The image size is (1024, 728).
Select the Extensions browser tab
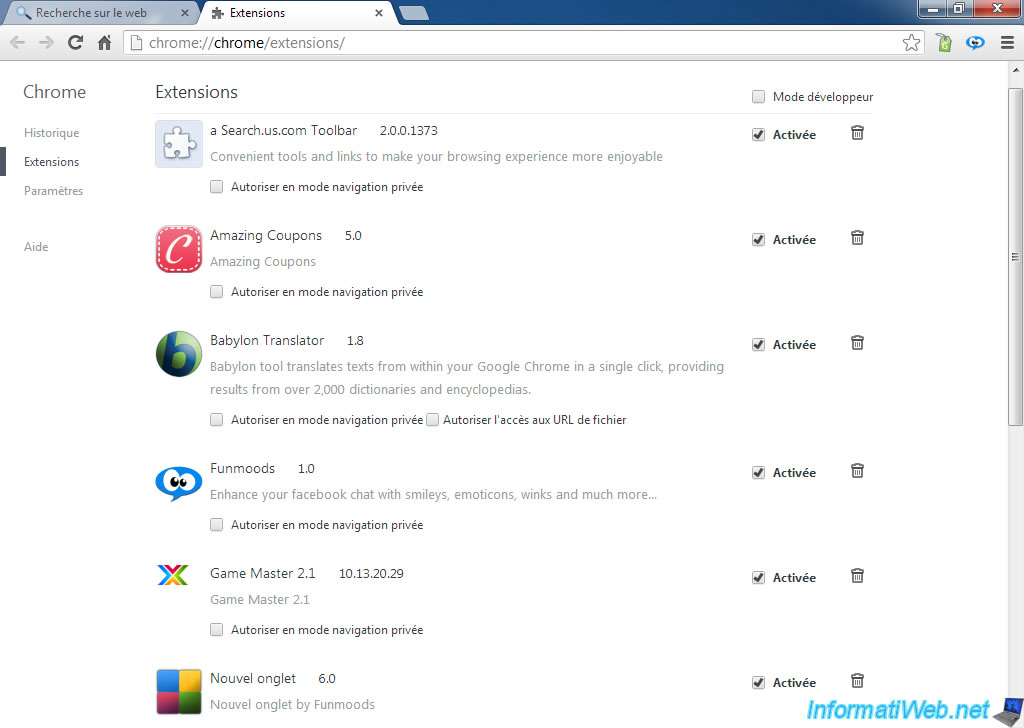click(x=299, y=13)
